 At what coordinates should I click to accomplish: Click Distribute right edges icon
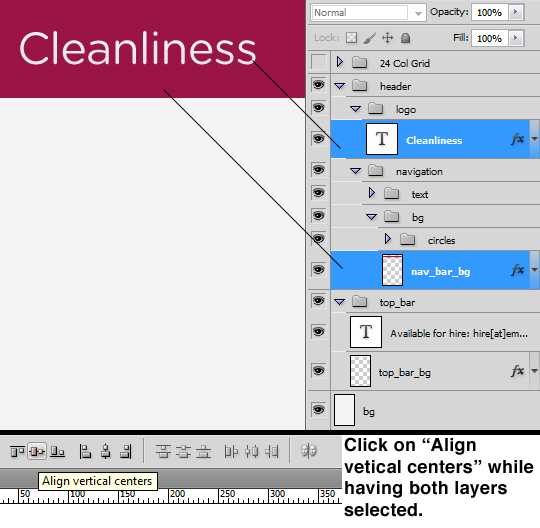coord(272,451)
